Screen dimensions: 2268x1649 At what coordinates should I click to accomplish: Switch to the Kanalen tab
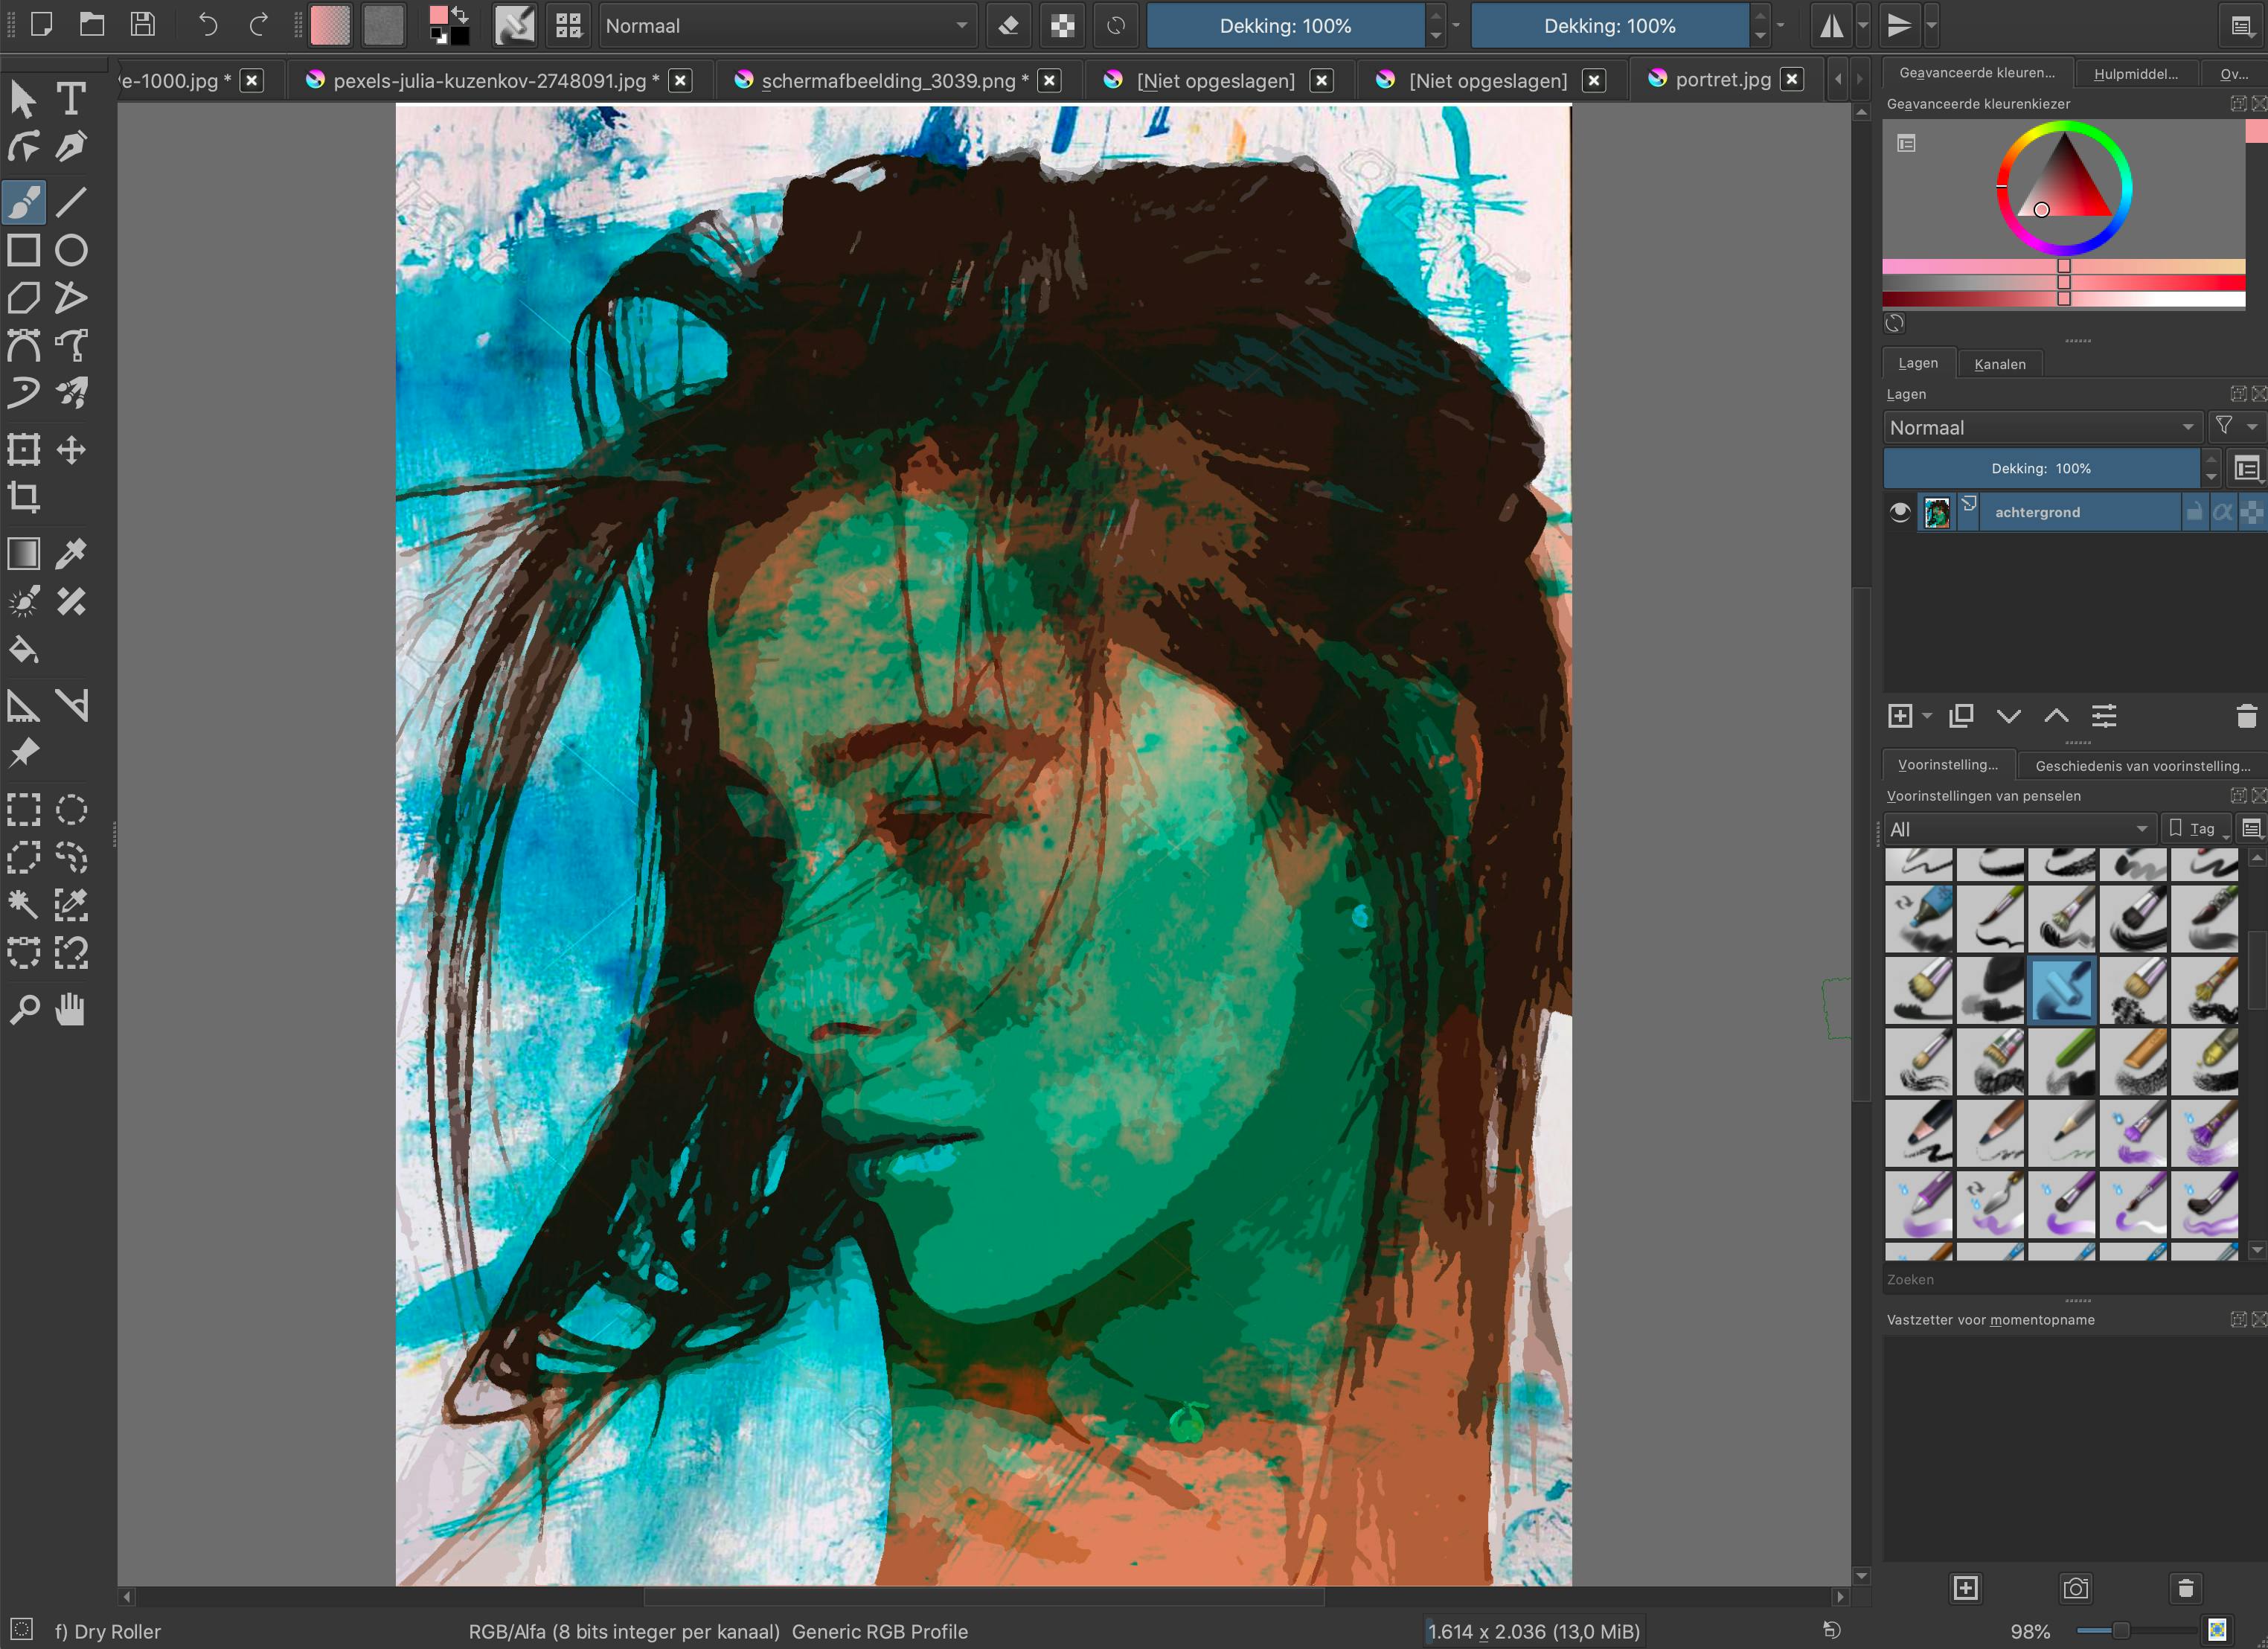(1999, 364)
